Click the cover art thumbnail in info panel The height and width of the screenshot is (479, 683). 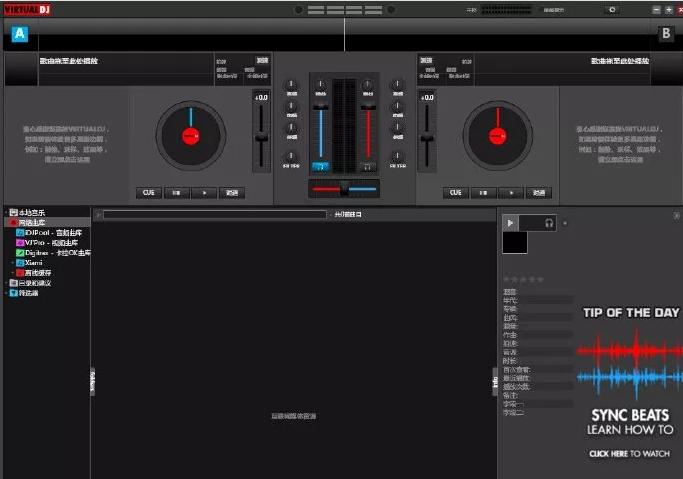click(515, 243)
